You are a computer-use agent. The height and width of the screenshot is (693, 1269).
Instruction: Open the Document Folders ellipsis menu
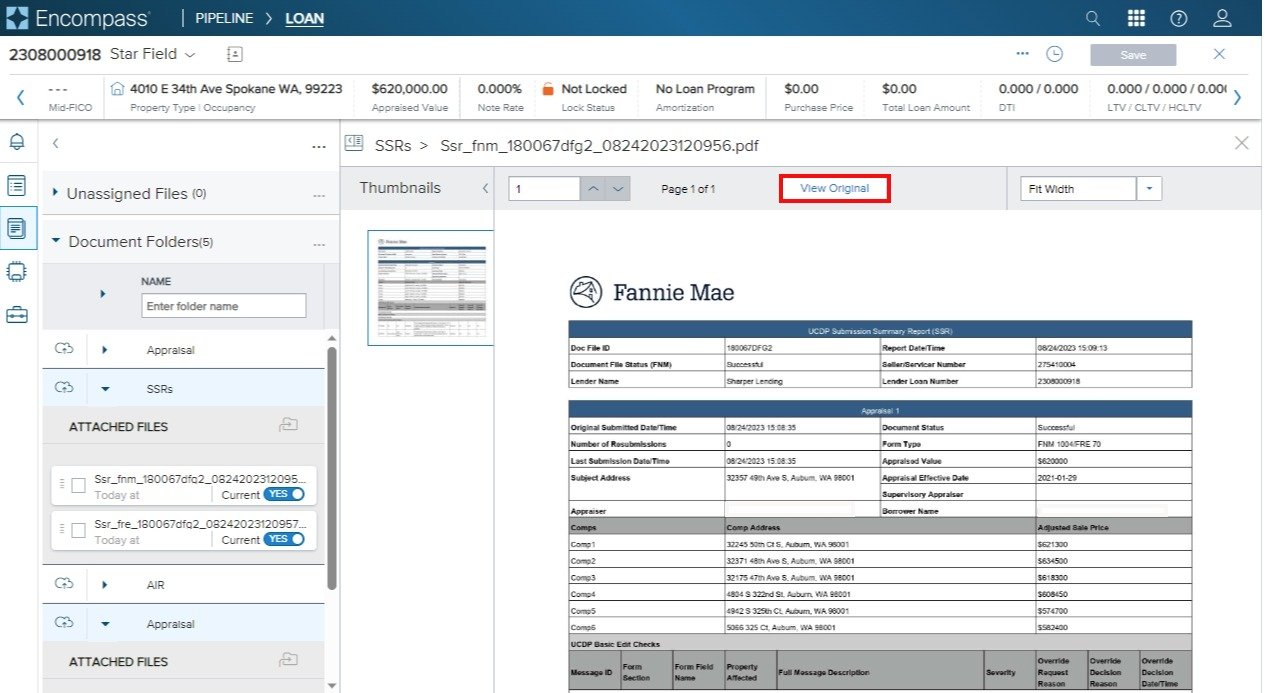tap(319, 243)
